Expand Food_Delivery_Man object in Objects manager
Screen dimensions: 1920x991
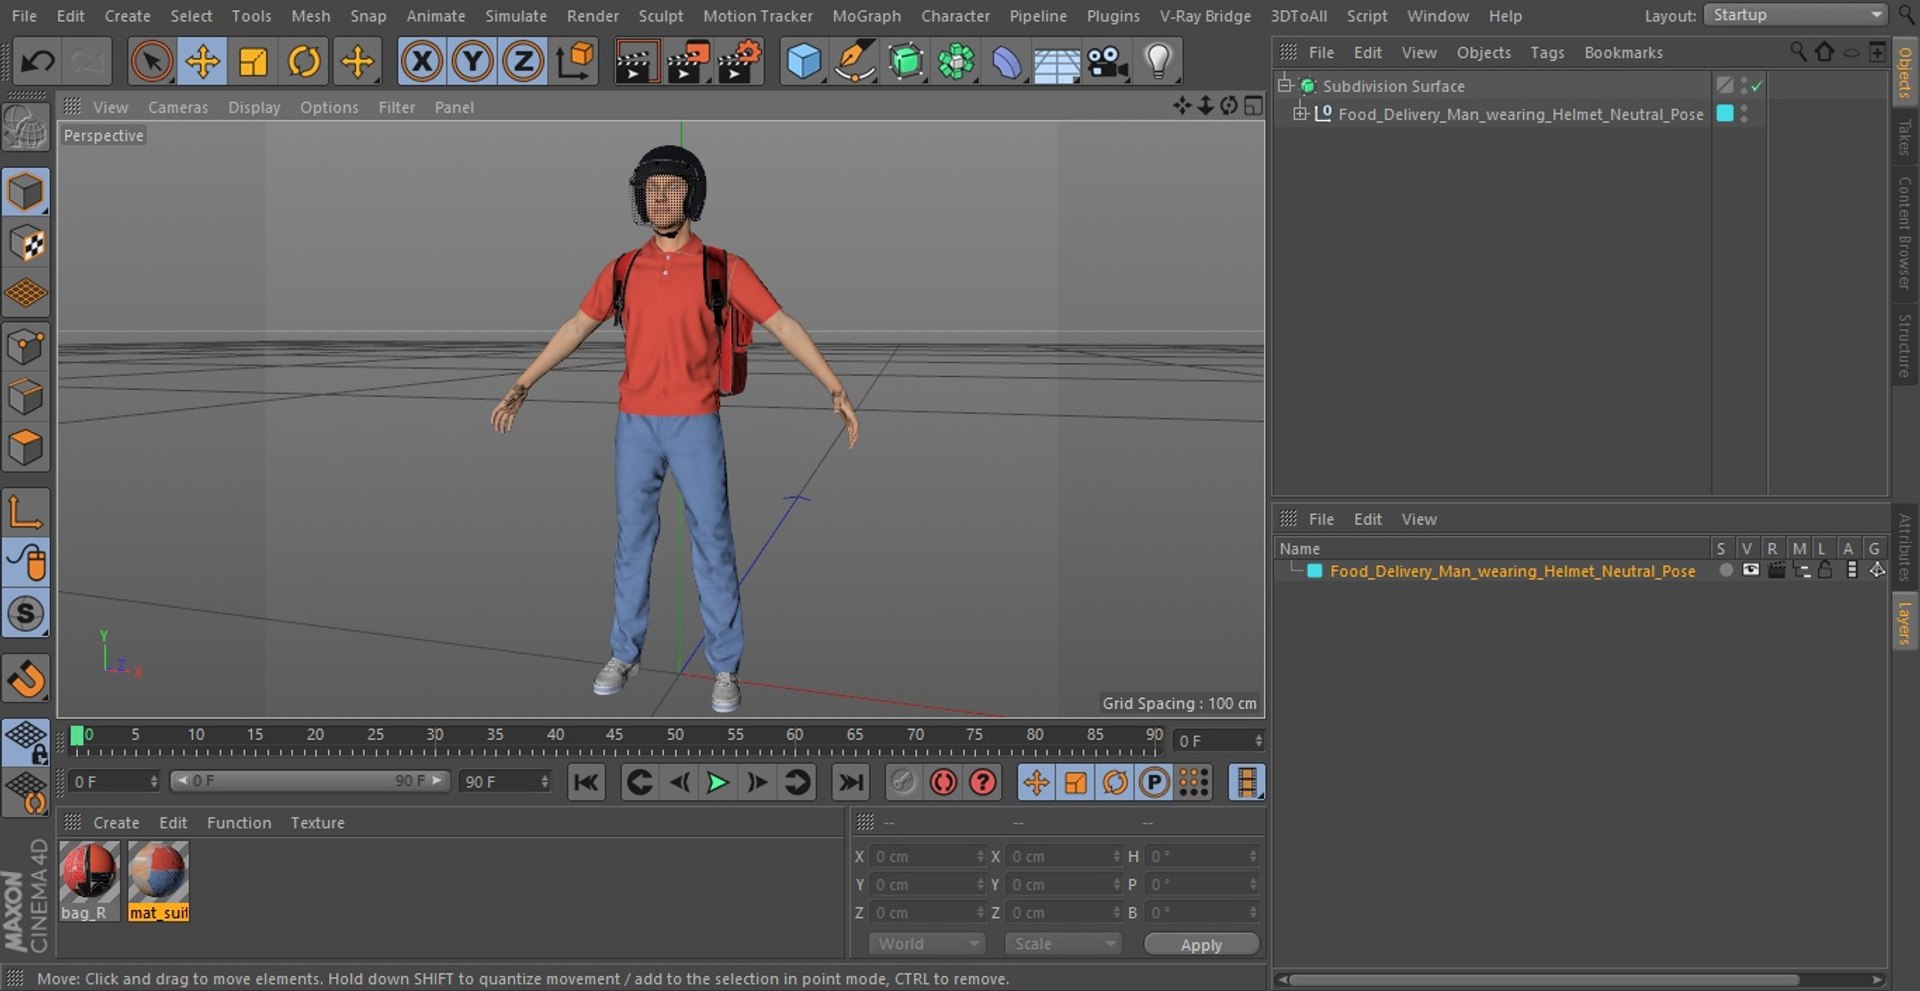[1299, 114]
